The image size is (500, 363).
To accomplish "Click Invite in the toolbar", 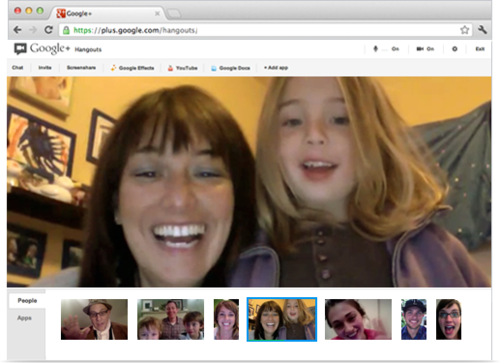I will pos(45,68).
